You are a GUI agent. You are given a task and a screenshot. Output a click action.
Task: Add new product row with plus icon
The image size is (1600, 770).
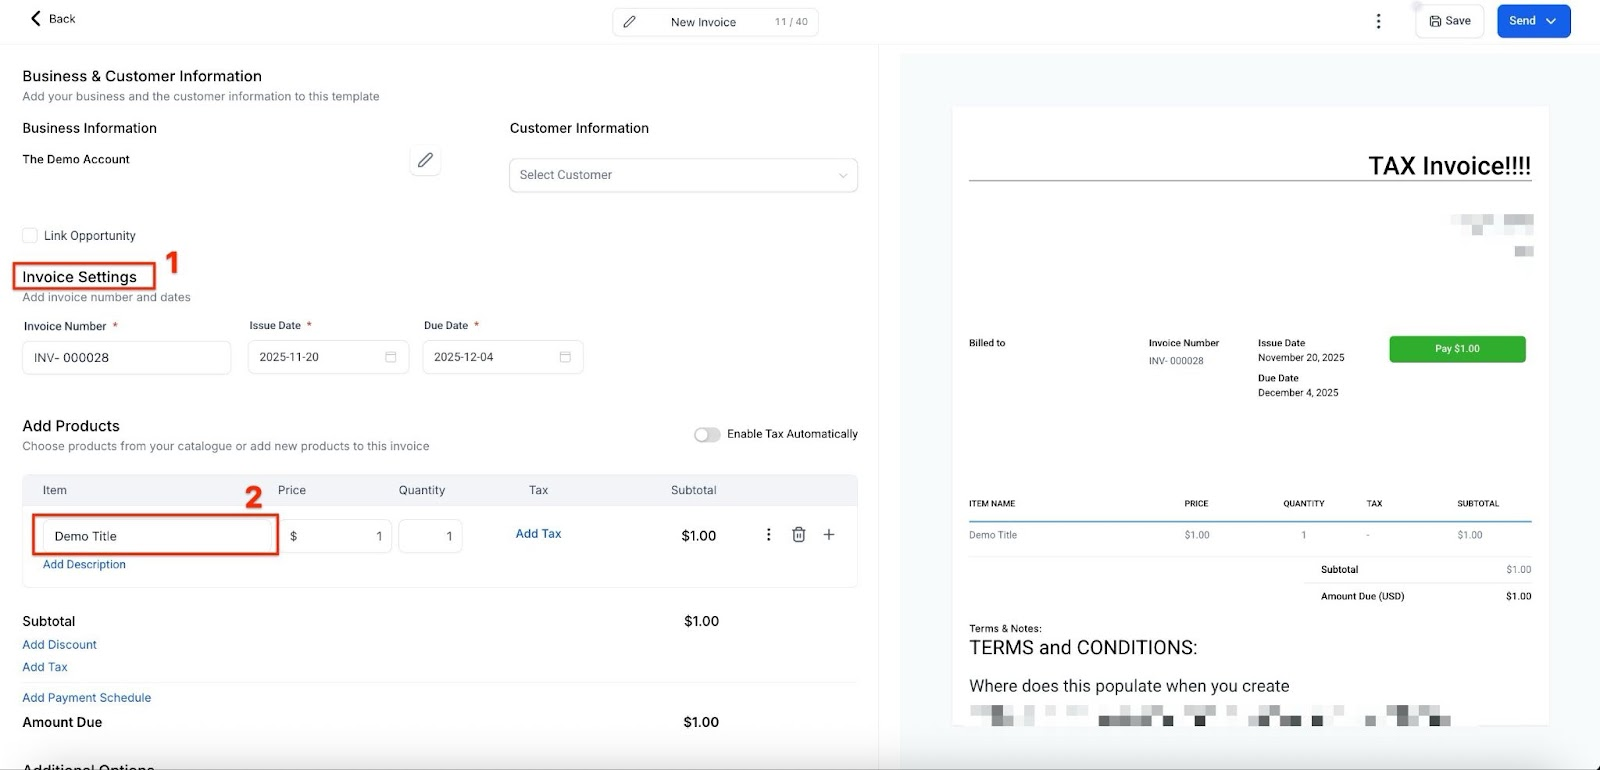829,535
